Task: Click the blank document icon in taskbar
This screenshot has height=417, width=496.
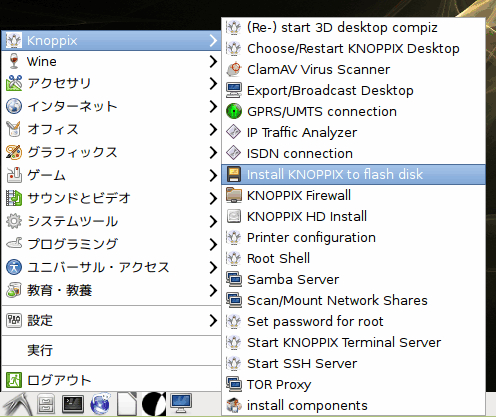Action: tap(127, 404)
